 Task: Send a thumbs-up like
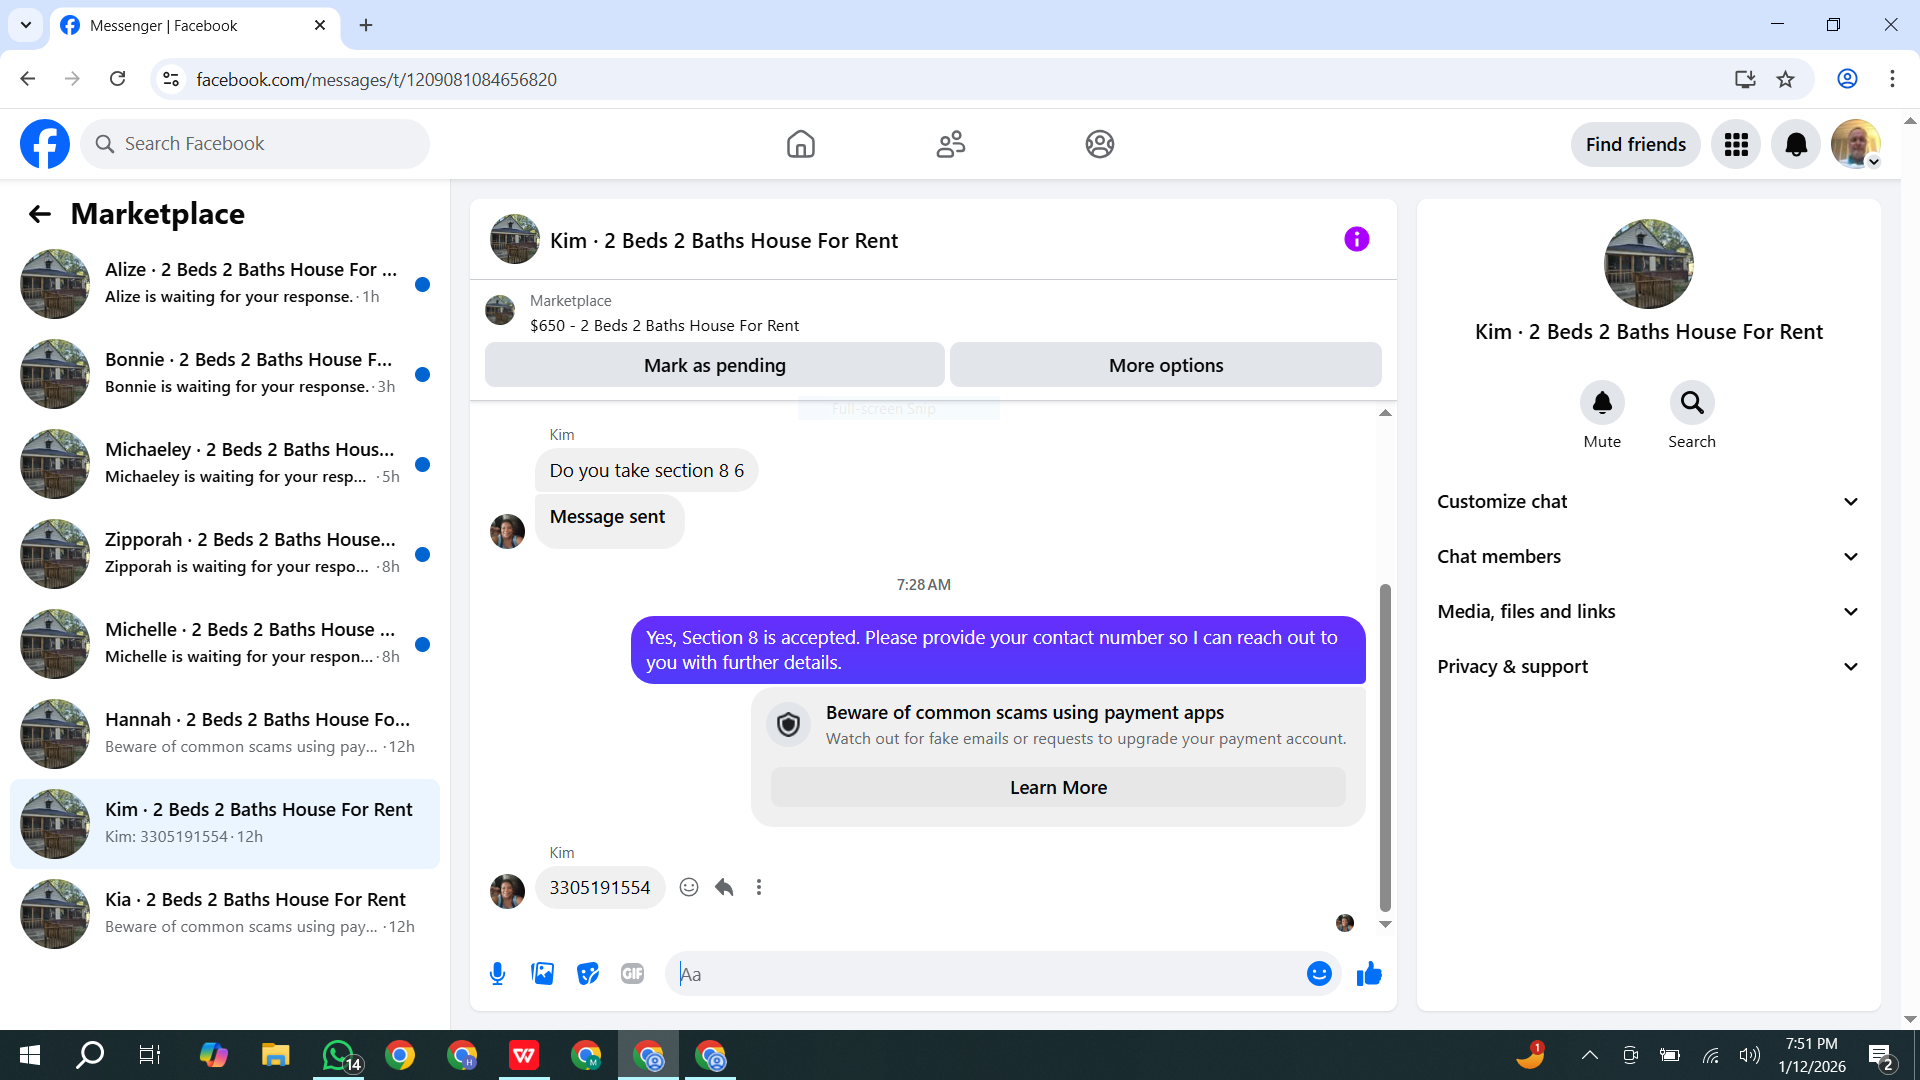point(1369,974)
